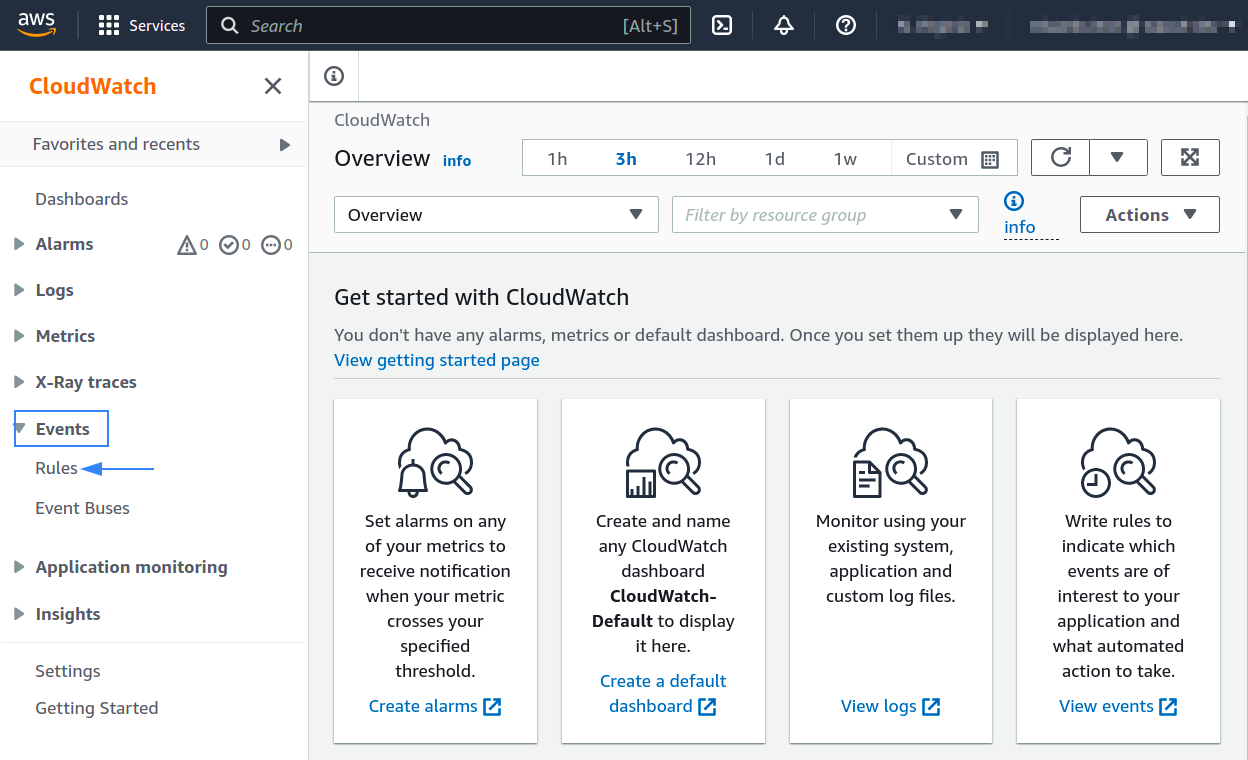
Task: Click the log file cloud illustration
Action: (x=891, y=462)
